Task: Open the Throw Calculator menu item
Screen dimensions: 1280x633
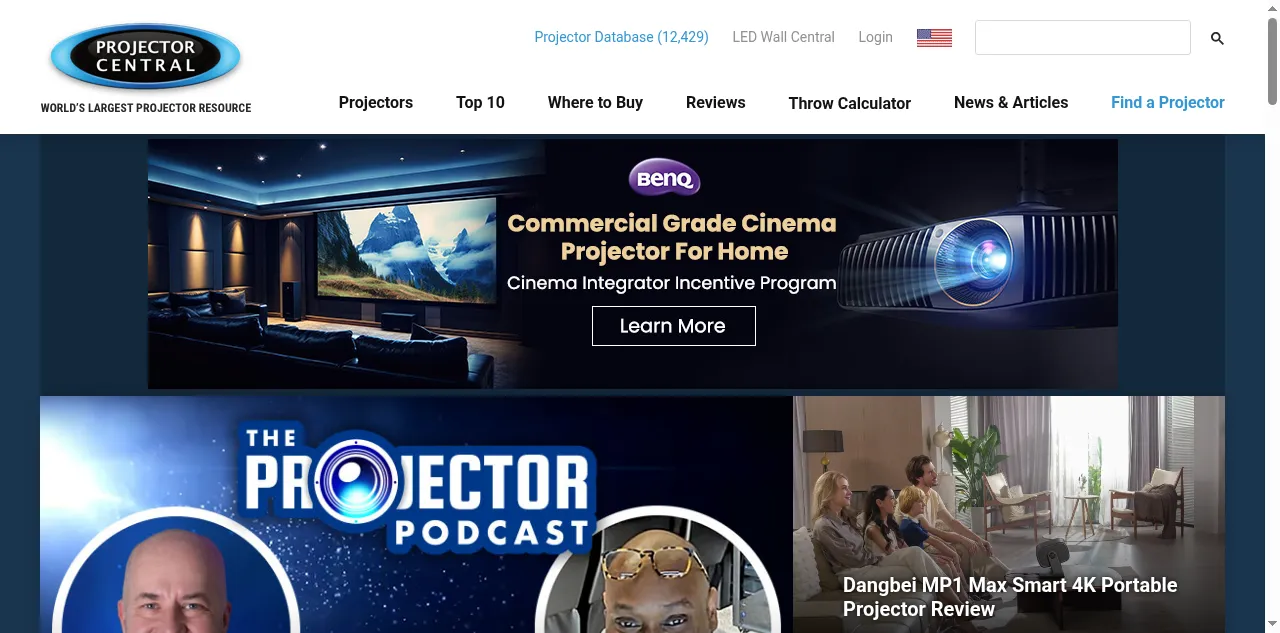Action: [x=850, y=103]
